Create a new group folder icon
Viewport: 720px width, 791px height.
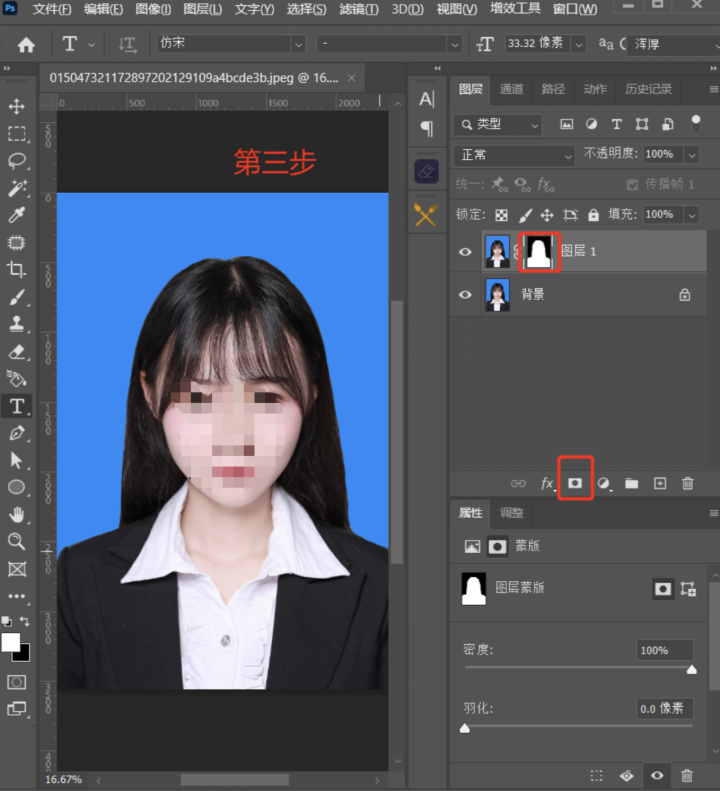(x=631, y=483)
